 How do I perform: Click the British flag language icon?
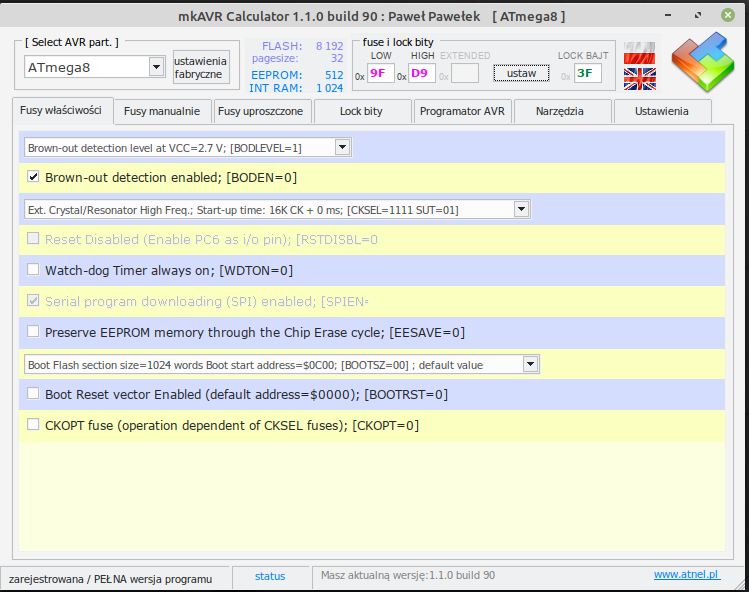[639, 78]
